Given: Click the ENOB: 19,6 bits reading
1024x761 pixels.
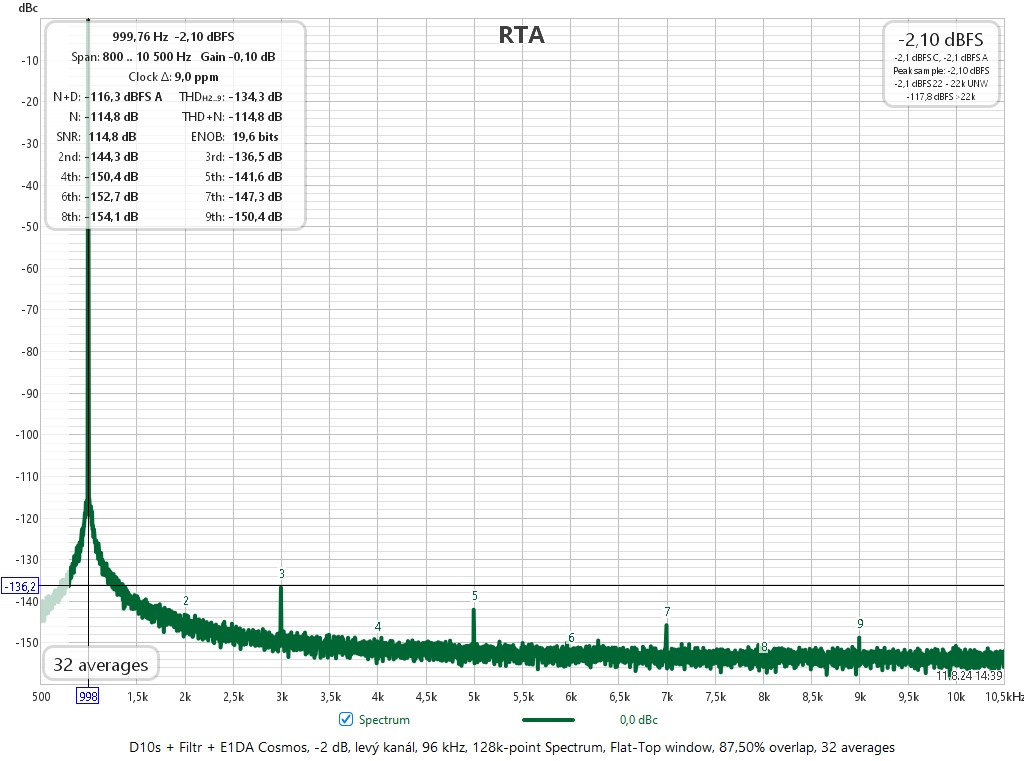Looking at the screenshot, I should [x=234, y=137].
